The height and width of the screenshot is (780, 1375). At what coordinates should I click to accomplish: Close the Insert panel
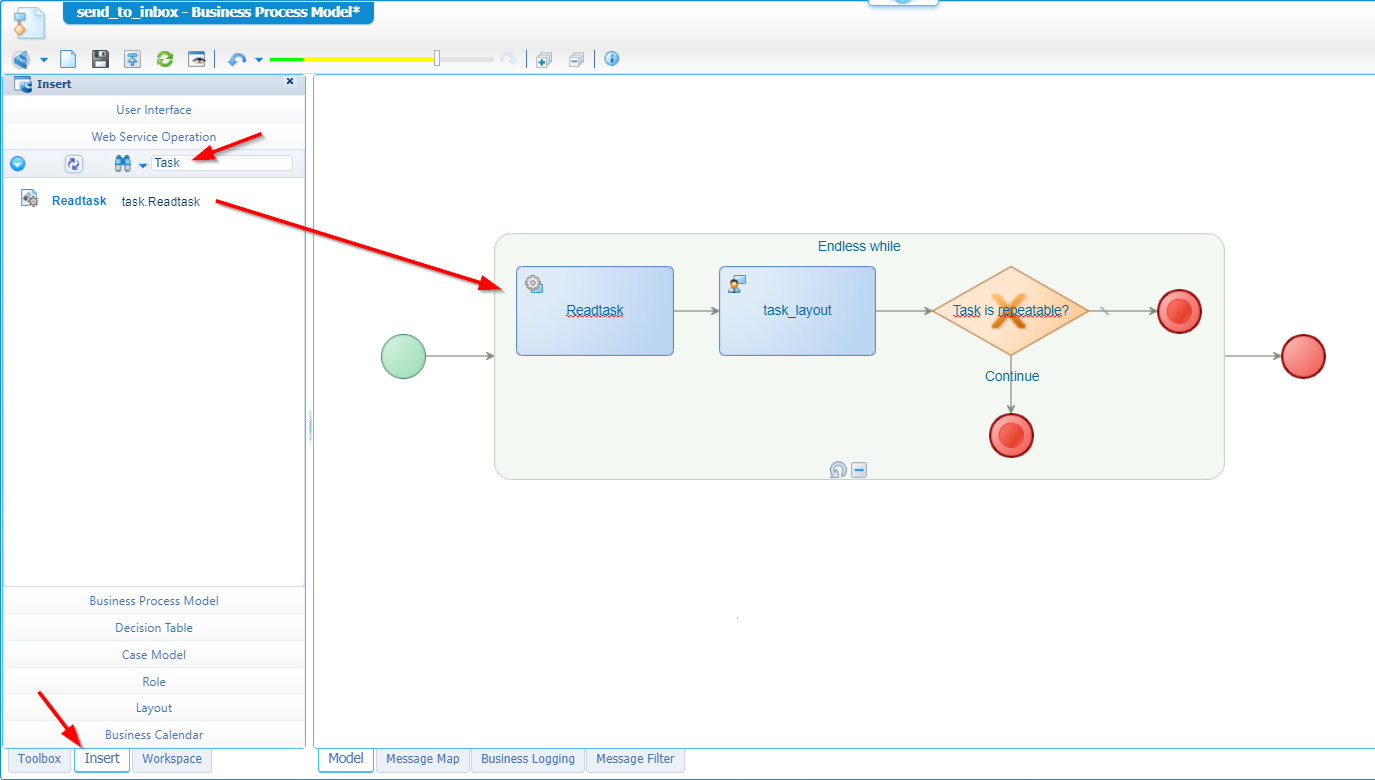pyautogui.click(x=290, y=82)
